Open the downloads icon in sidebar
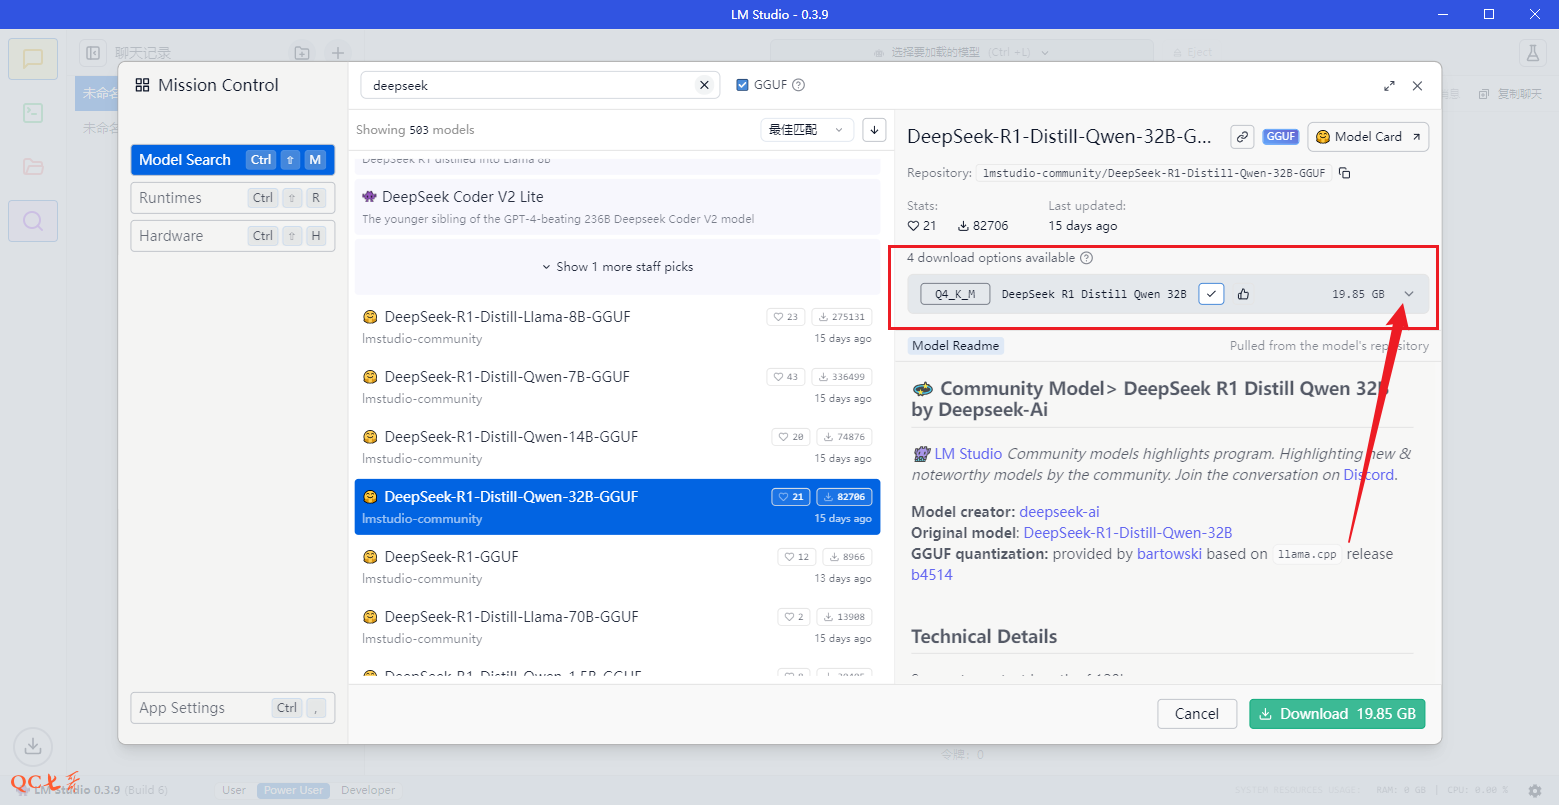The image size is (1559, 805). (x=33, y=745)
